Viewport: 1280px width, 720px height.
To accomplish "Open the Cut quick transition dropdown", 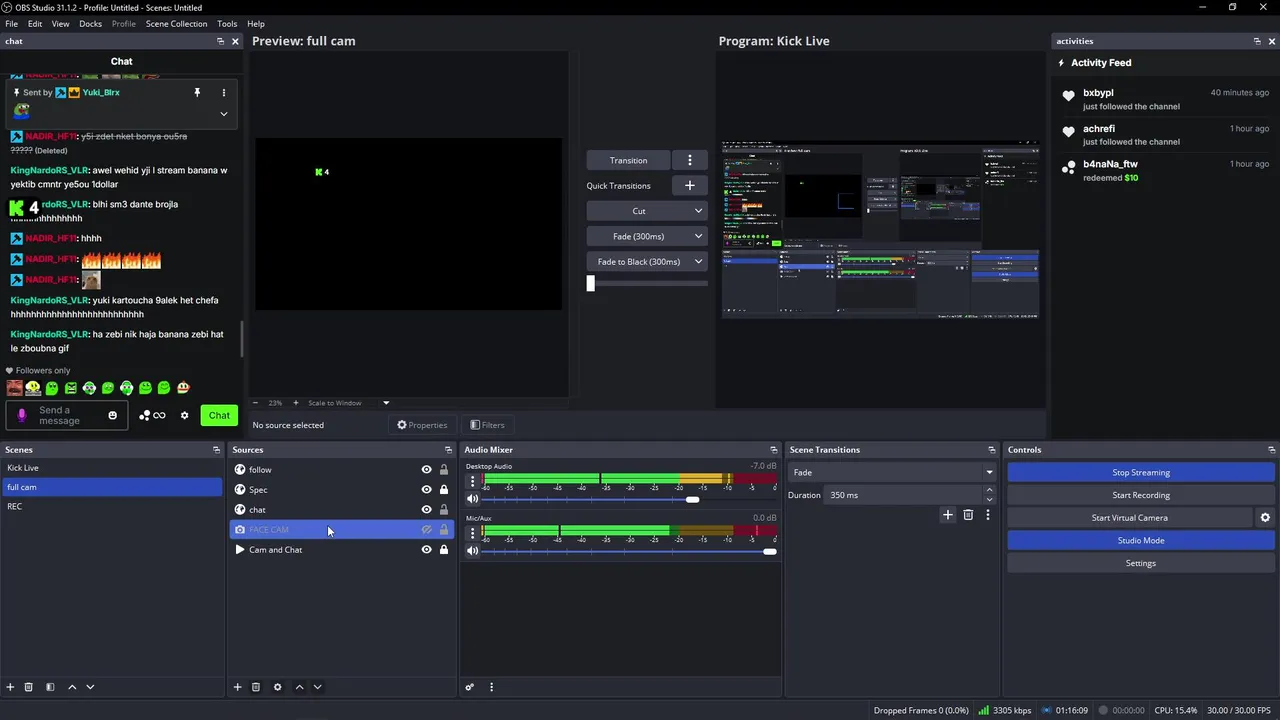I will click(x=647, y=211).
